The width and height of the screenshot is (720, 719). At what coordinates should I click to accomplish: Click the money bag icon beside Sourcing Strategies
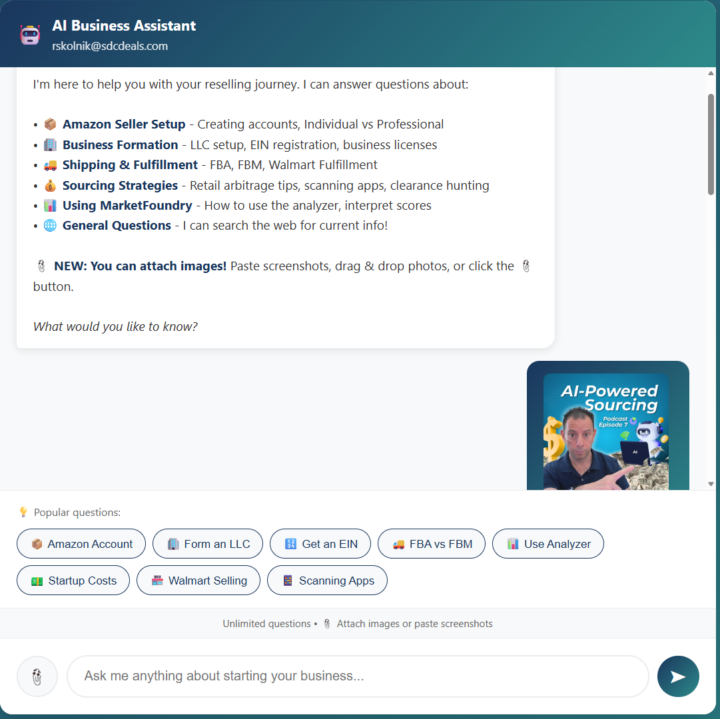(50, 185)
